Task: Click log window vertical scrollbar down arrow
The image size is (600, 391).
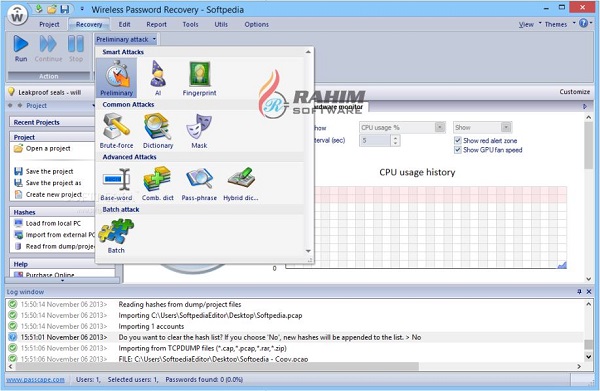Action: [589, 357]
